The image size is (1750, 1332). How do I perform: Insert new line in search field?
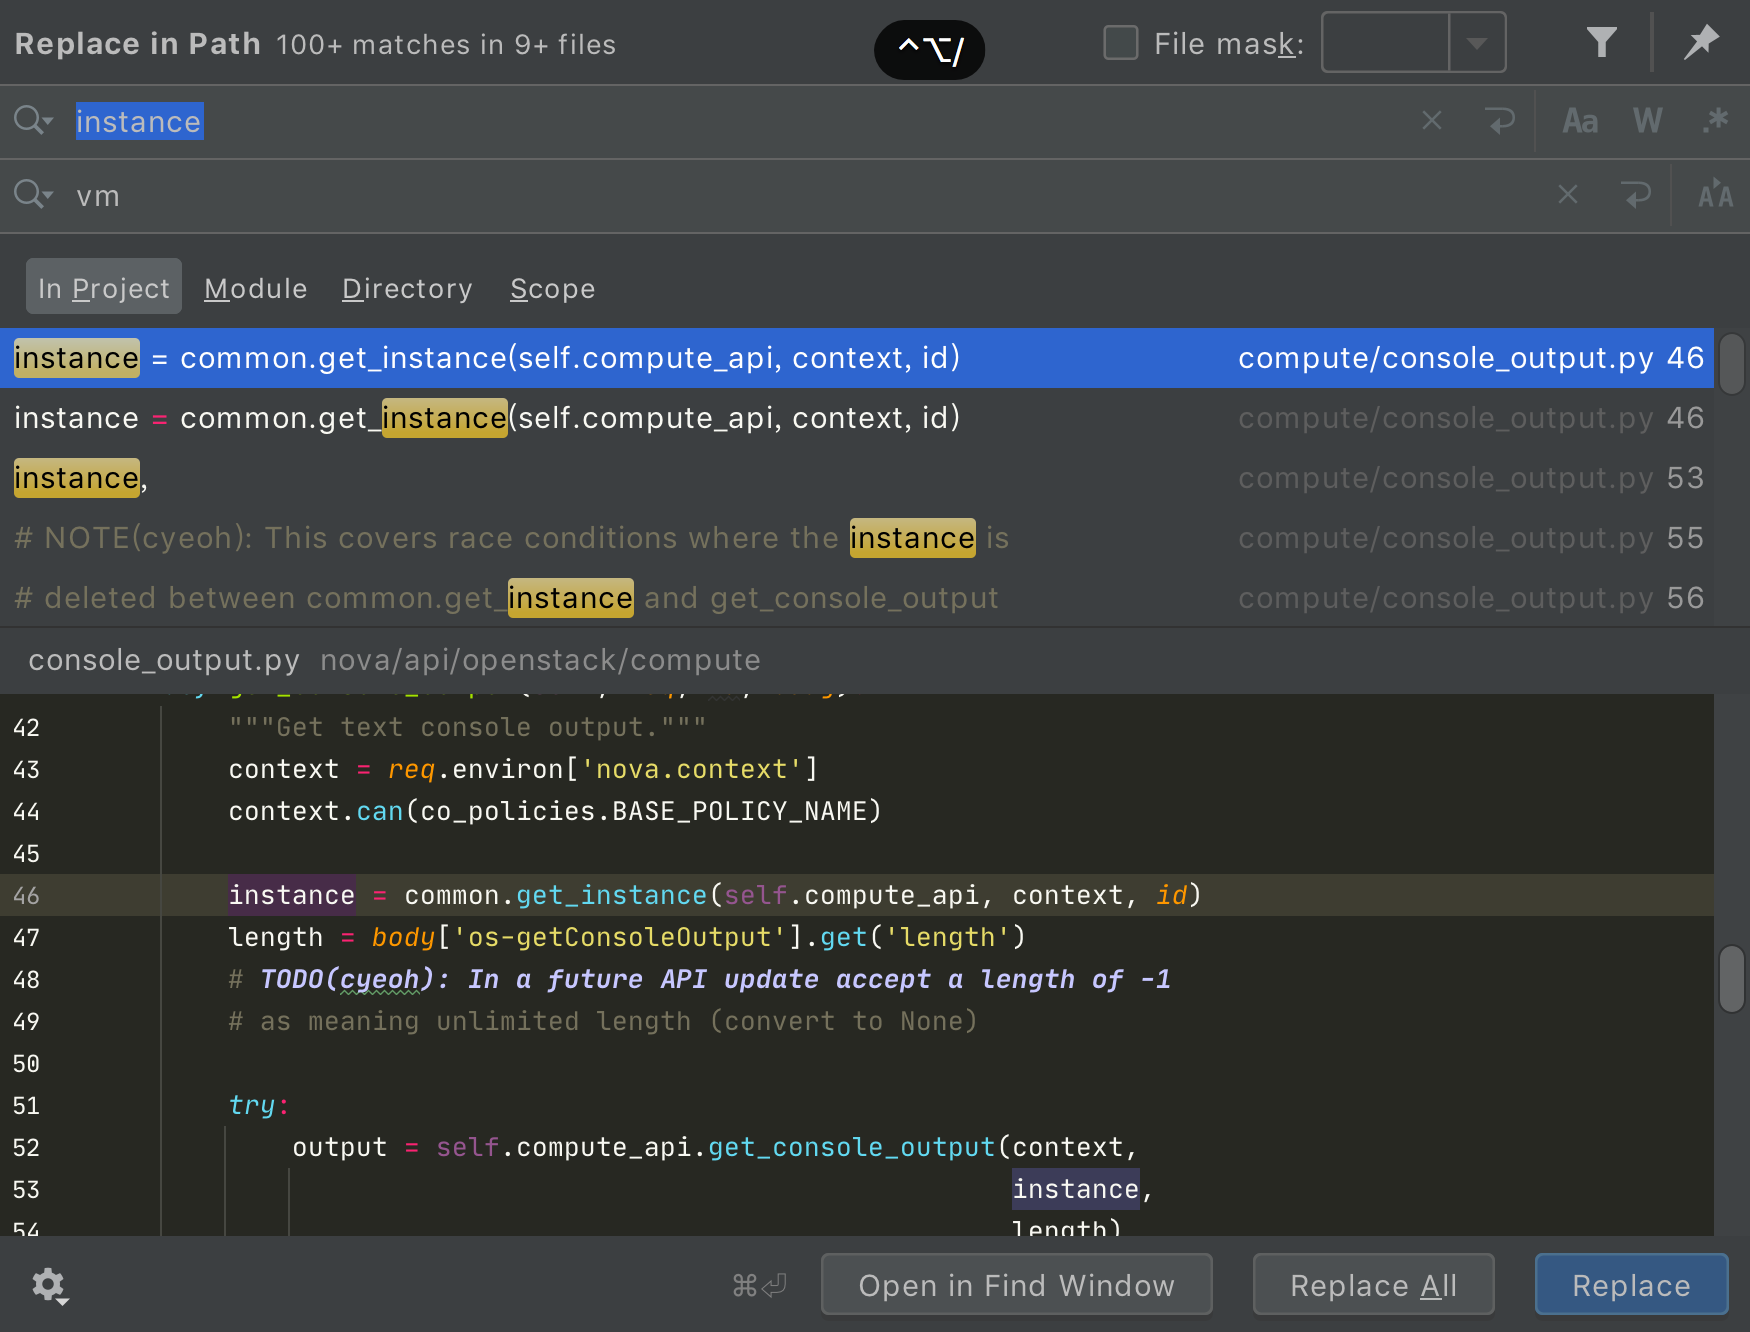pyautogui.click(x=1500, y=121)
